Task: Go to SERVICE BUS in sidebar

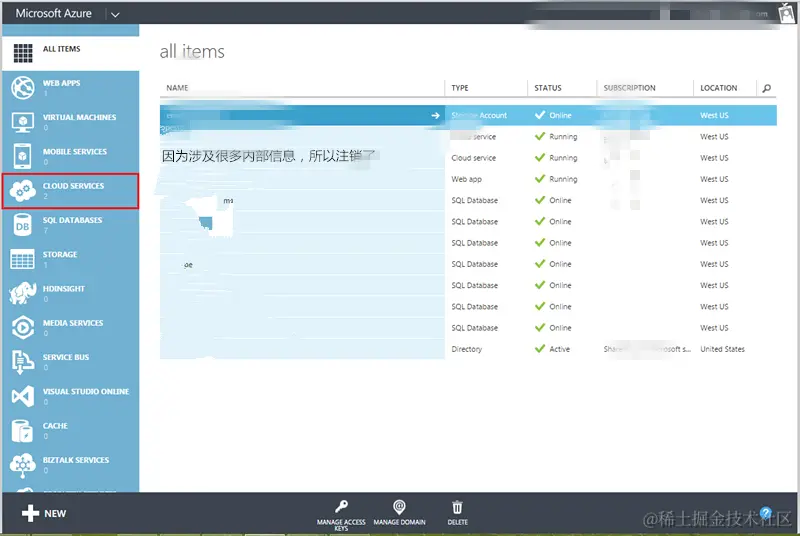Action: point(66,357)
